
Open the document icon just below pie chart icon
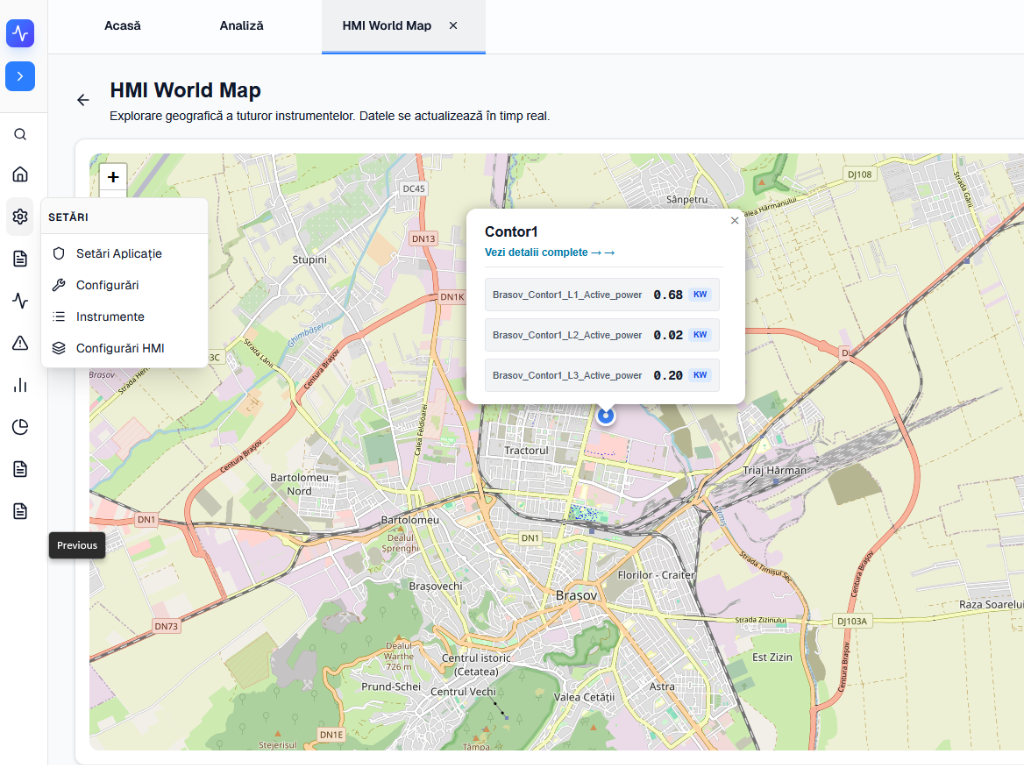(20, 469)
